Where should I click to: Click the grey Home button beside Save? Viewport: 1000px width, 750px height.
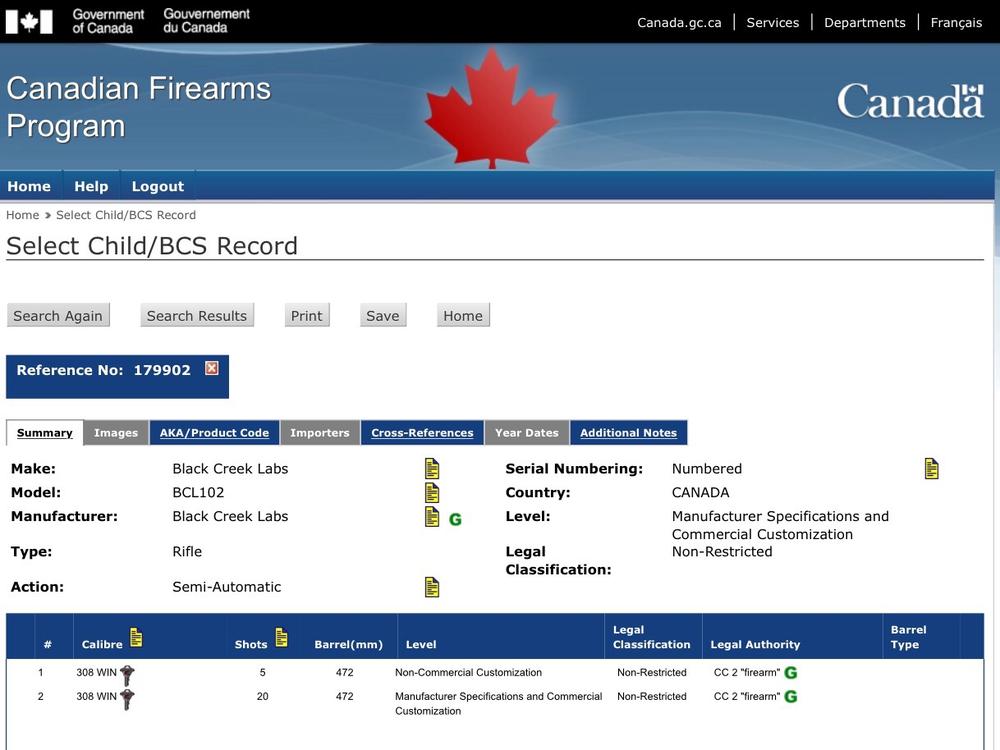[x=463, y=316]
